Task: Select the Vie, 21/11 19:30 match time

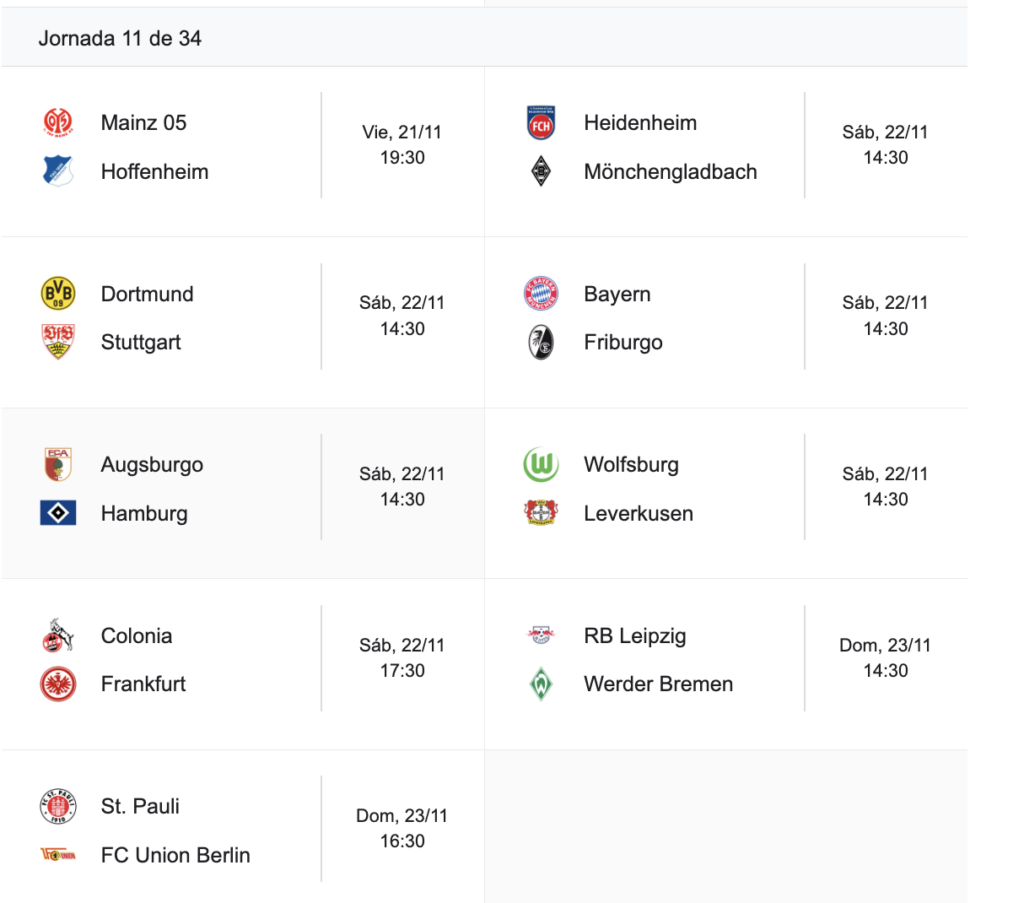Action: (402, 145)
